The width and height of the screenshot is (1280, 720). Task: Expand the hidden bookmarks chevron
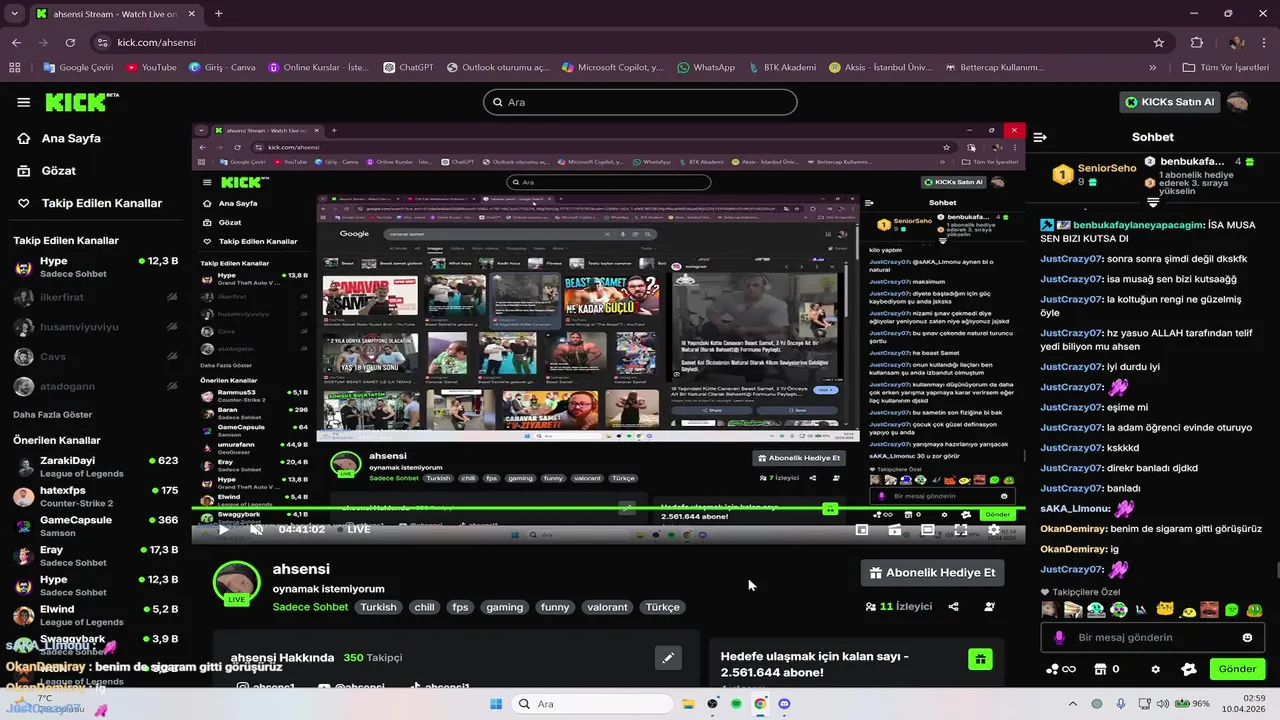(x=1153, y=67)
